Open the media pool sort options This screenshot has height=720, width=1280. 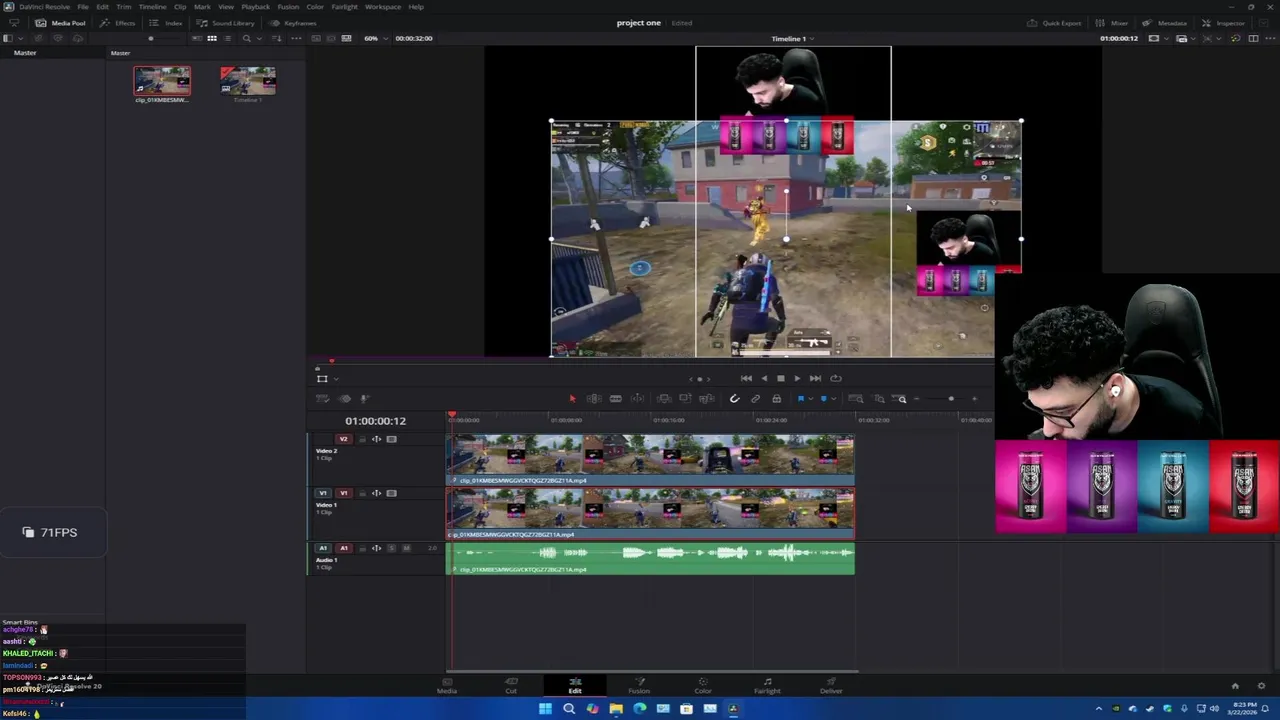tap(277, 38)
